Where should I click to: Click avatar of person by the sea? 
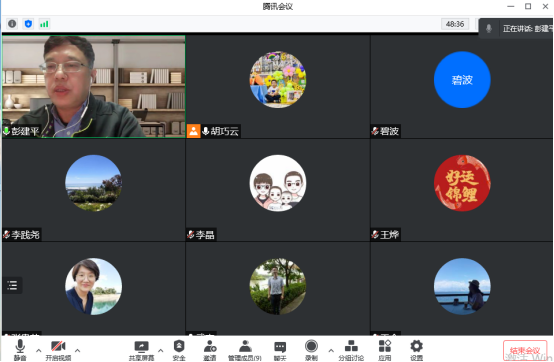462,286
